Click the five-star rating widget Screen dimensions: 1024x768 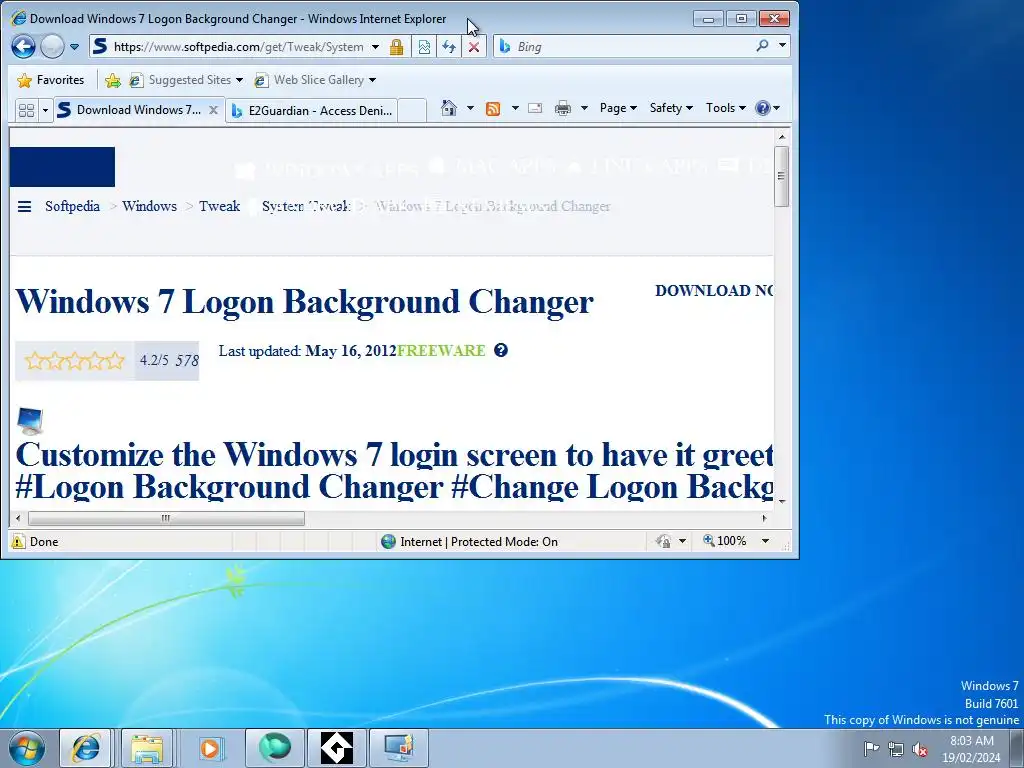tap(74, 360)
